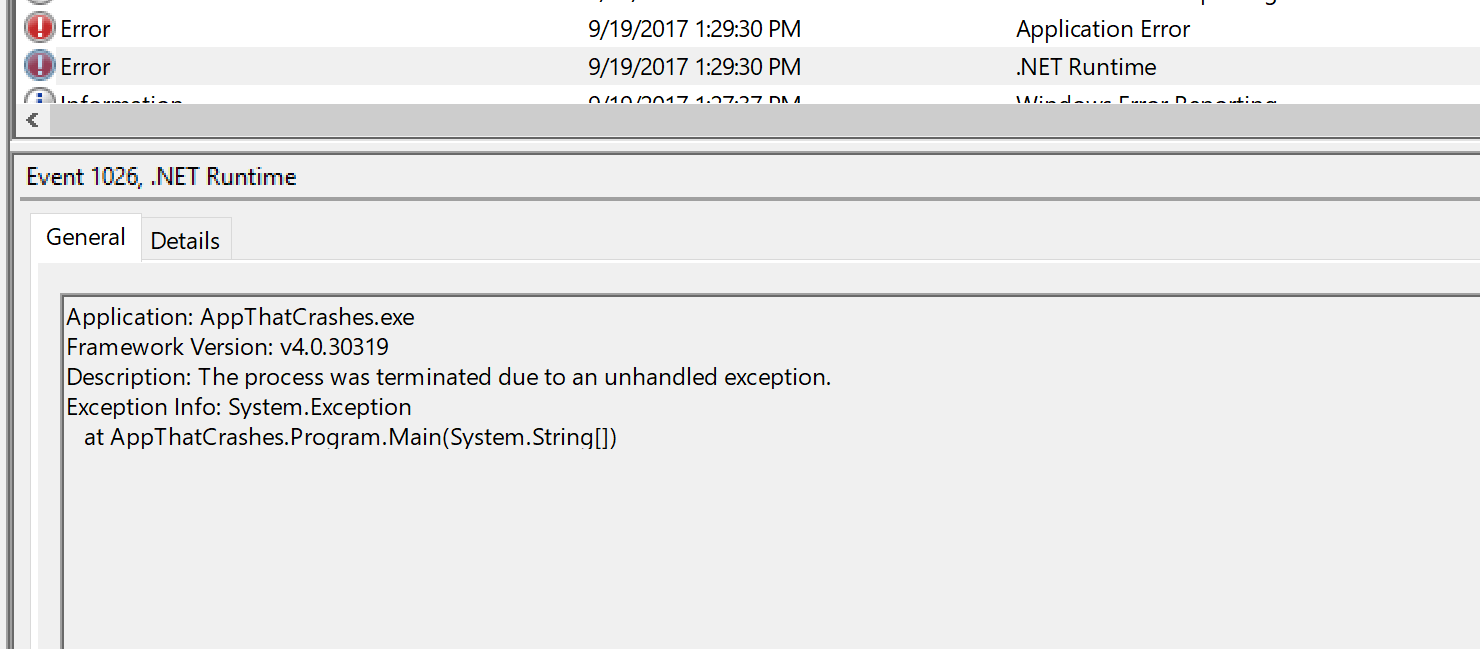The height and width of the screenshot is (649, 1480).
Task: Switch to the Details tab
Action: click(x=185, y=240)
